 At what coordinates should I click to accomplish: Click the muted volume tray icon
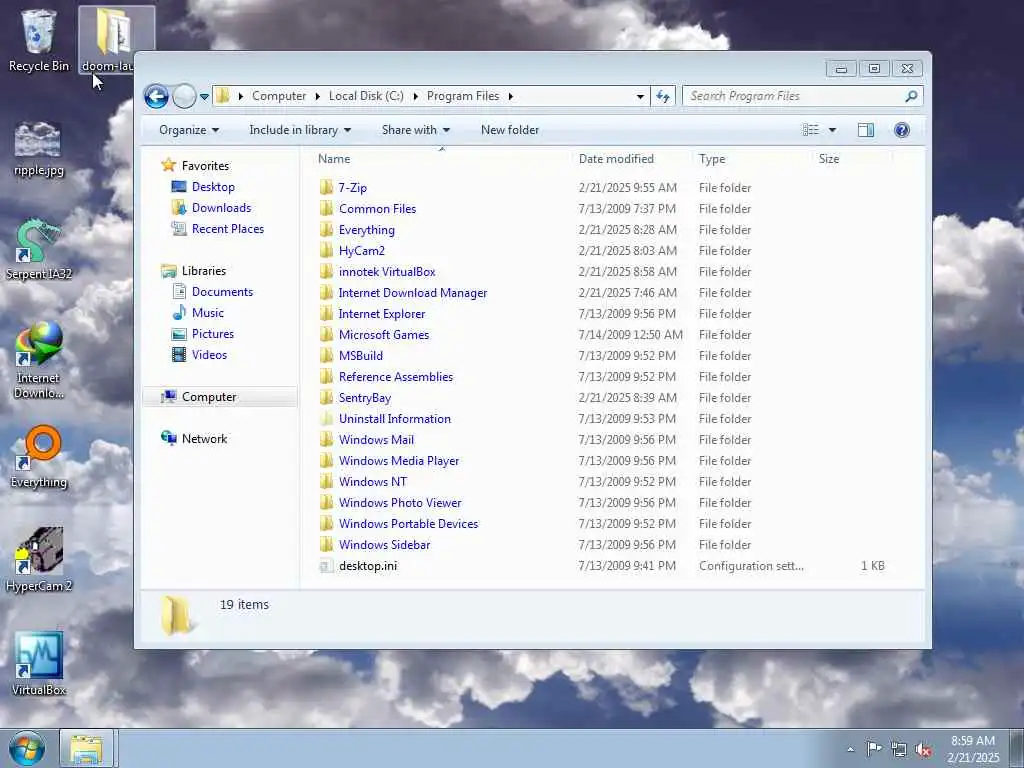923,750
